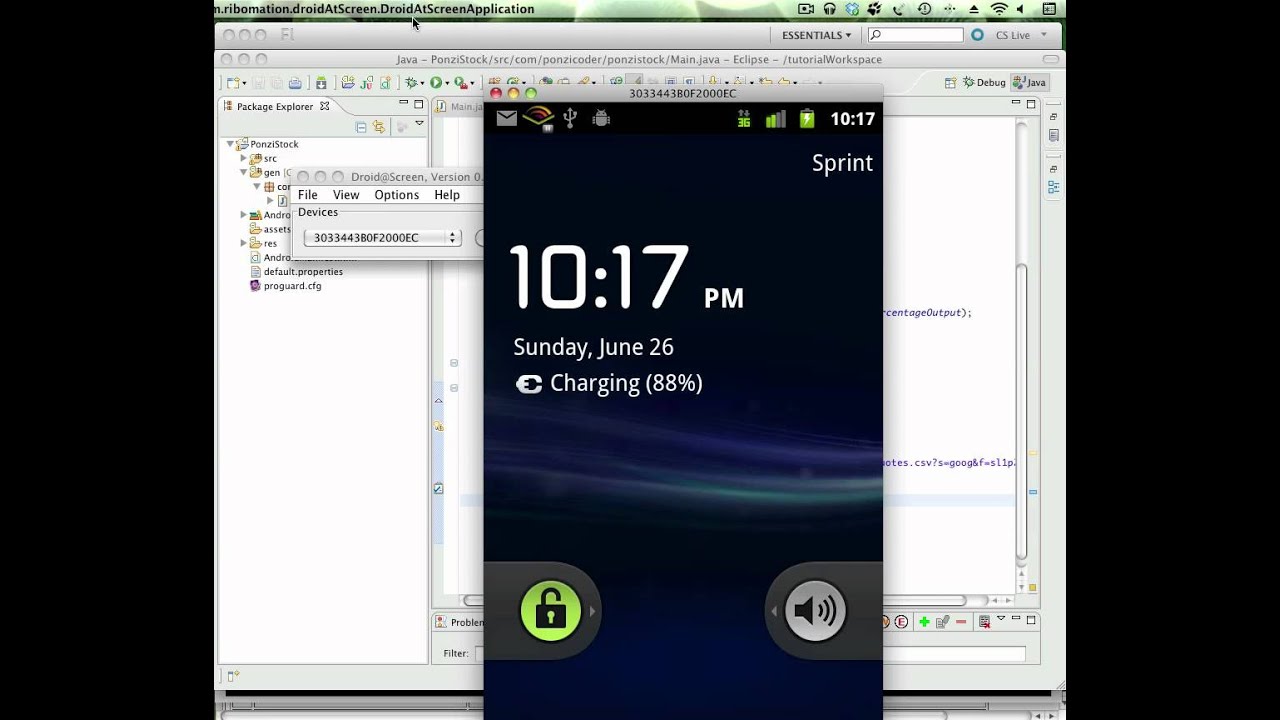Image resolution: width=1280 pixels, height=720 pixels.
Task: Click the New JUnit test project icon
Action: click(x=366, y=83)
